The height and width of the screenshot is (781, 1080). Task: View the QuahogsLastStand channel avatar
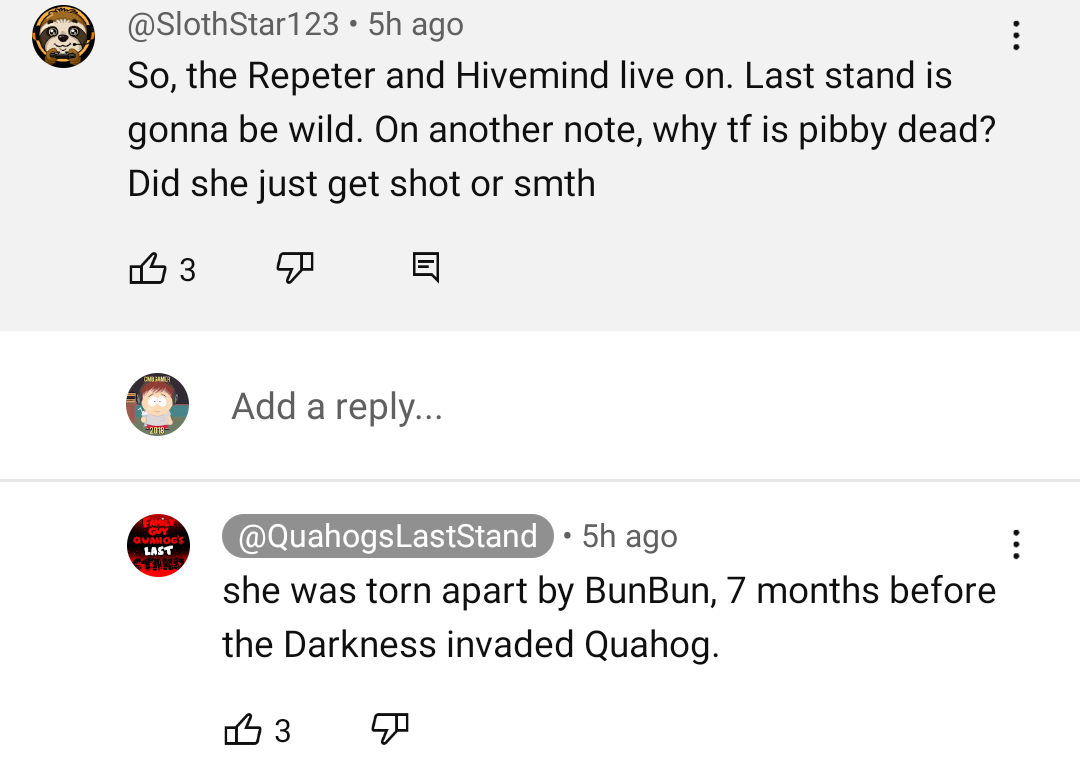tap(158, 545)
